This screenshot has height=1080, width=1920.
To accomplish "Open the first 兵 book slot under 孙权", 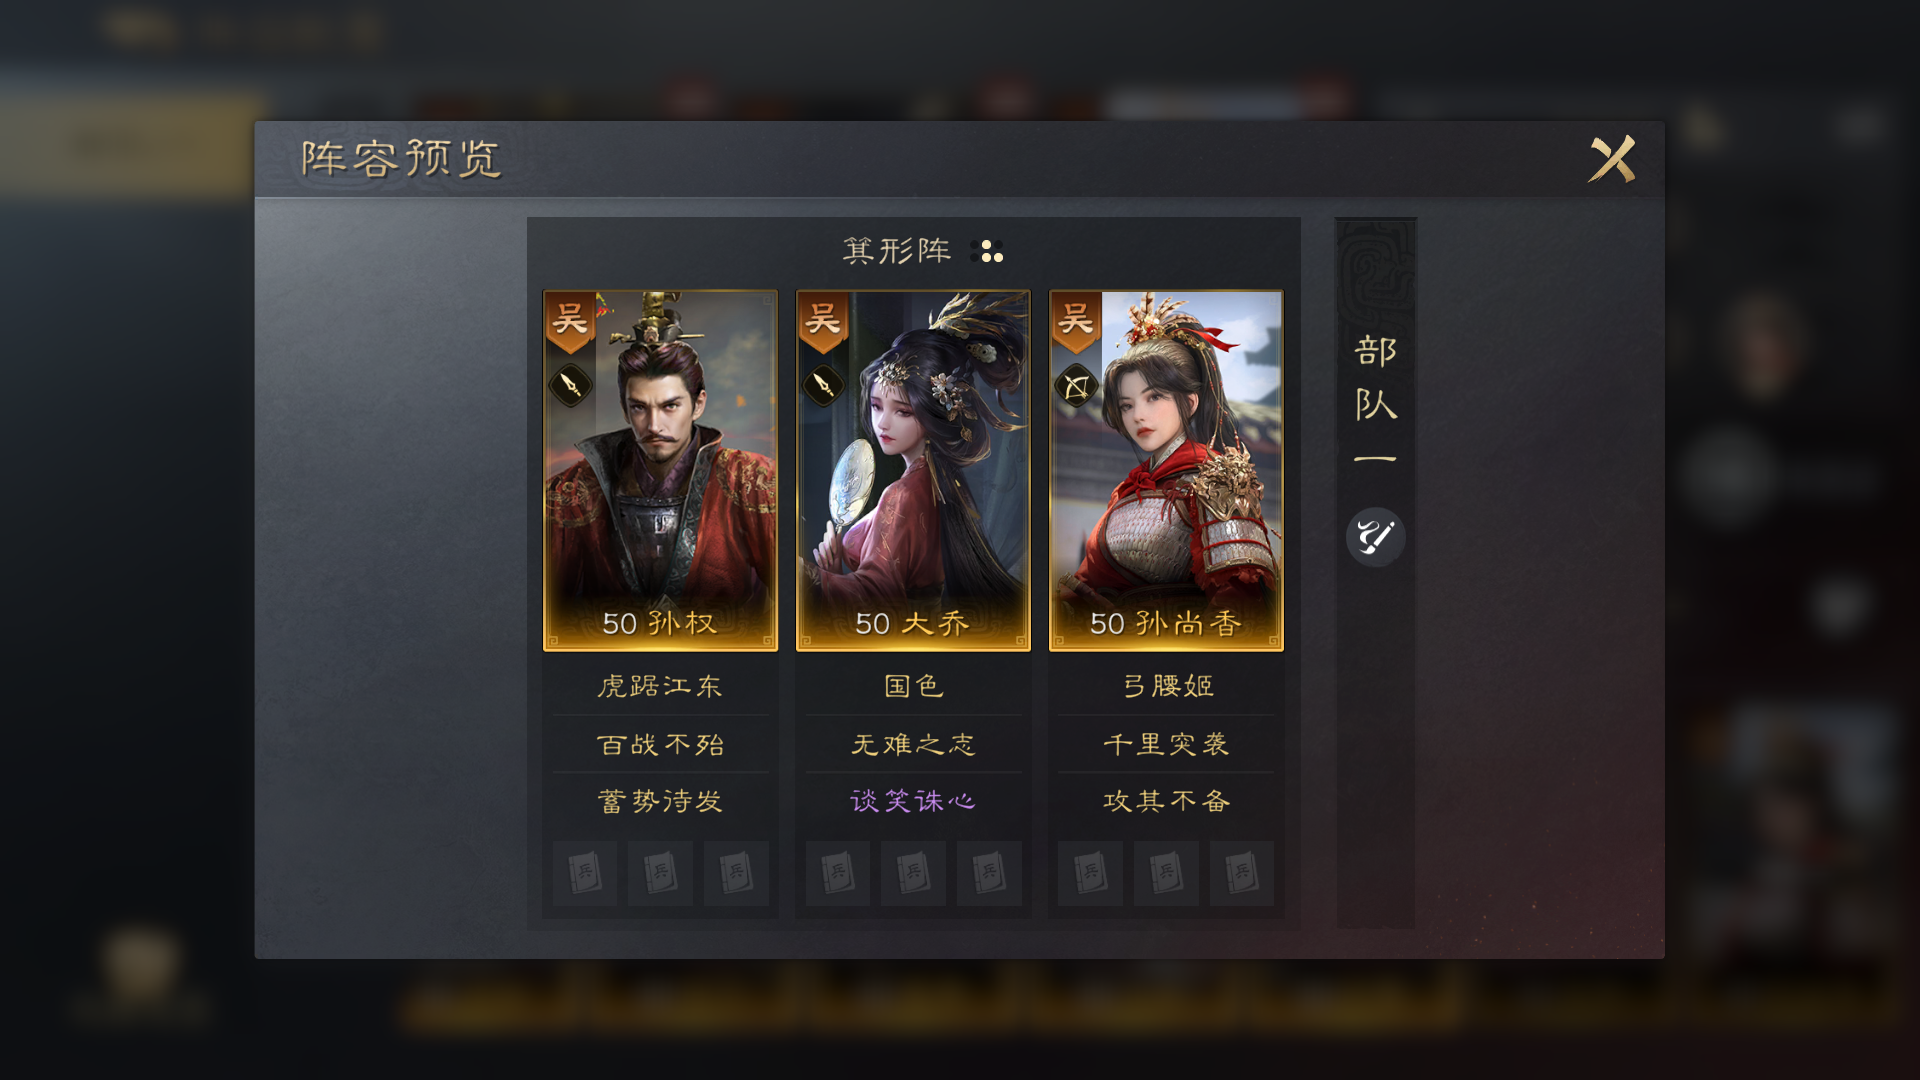I will (585, 873).
